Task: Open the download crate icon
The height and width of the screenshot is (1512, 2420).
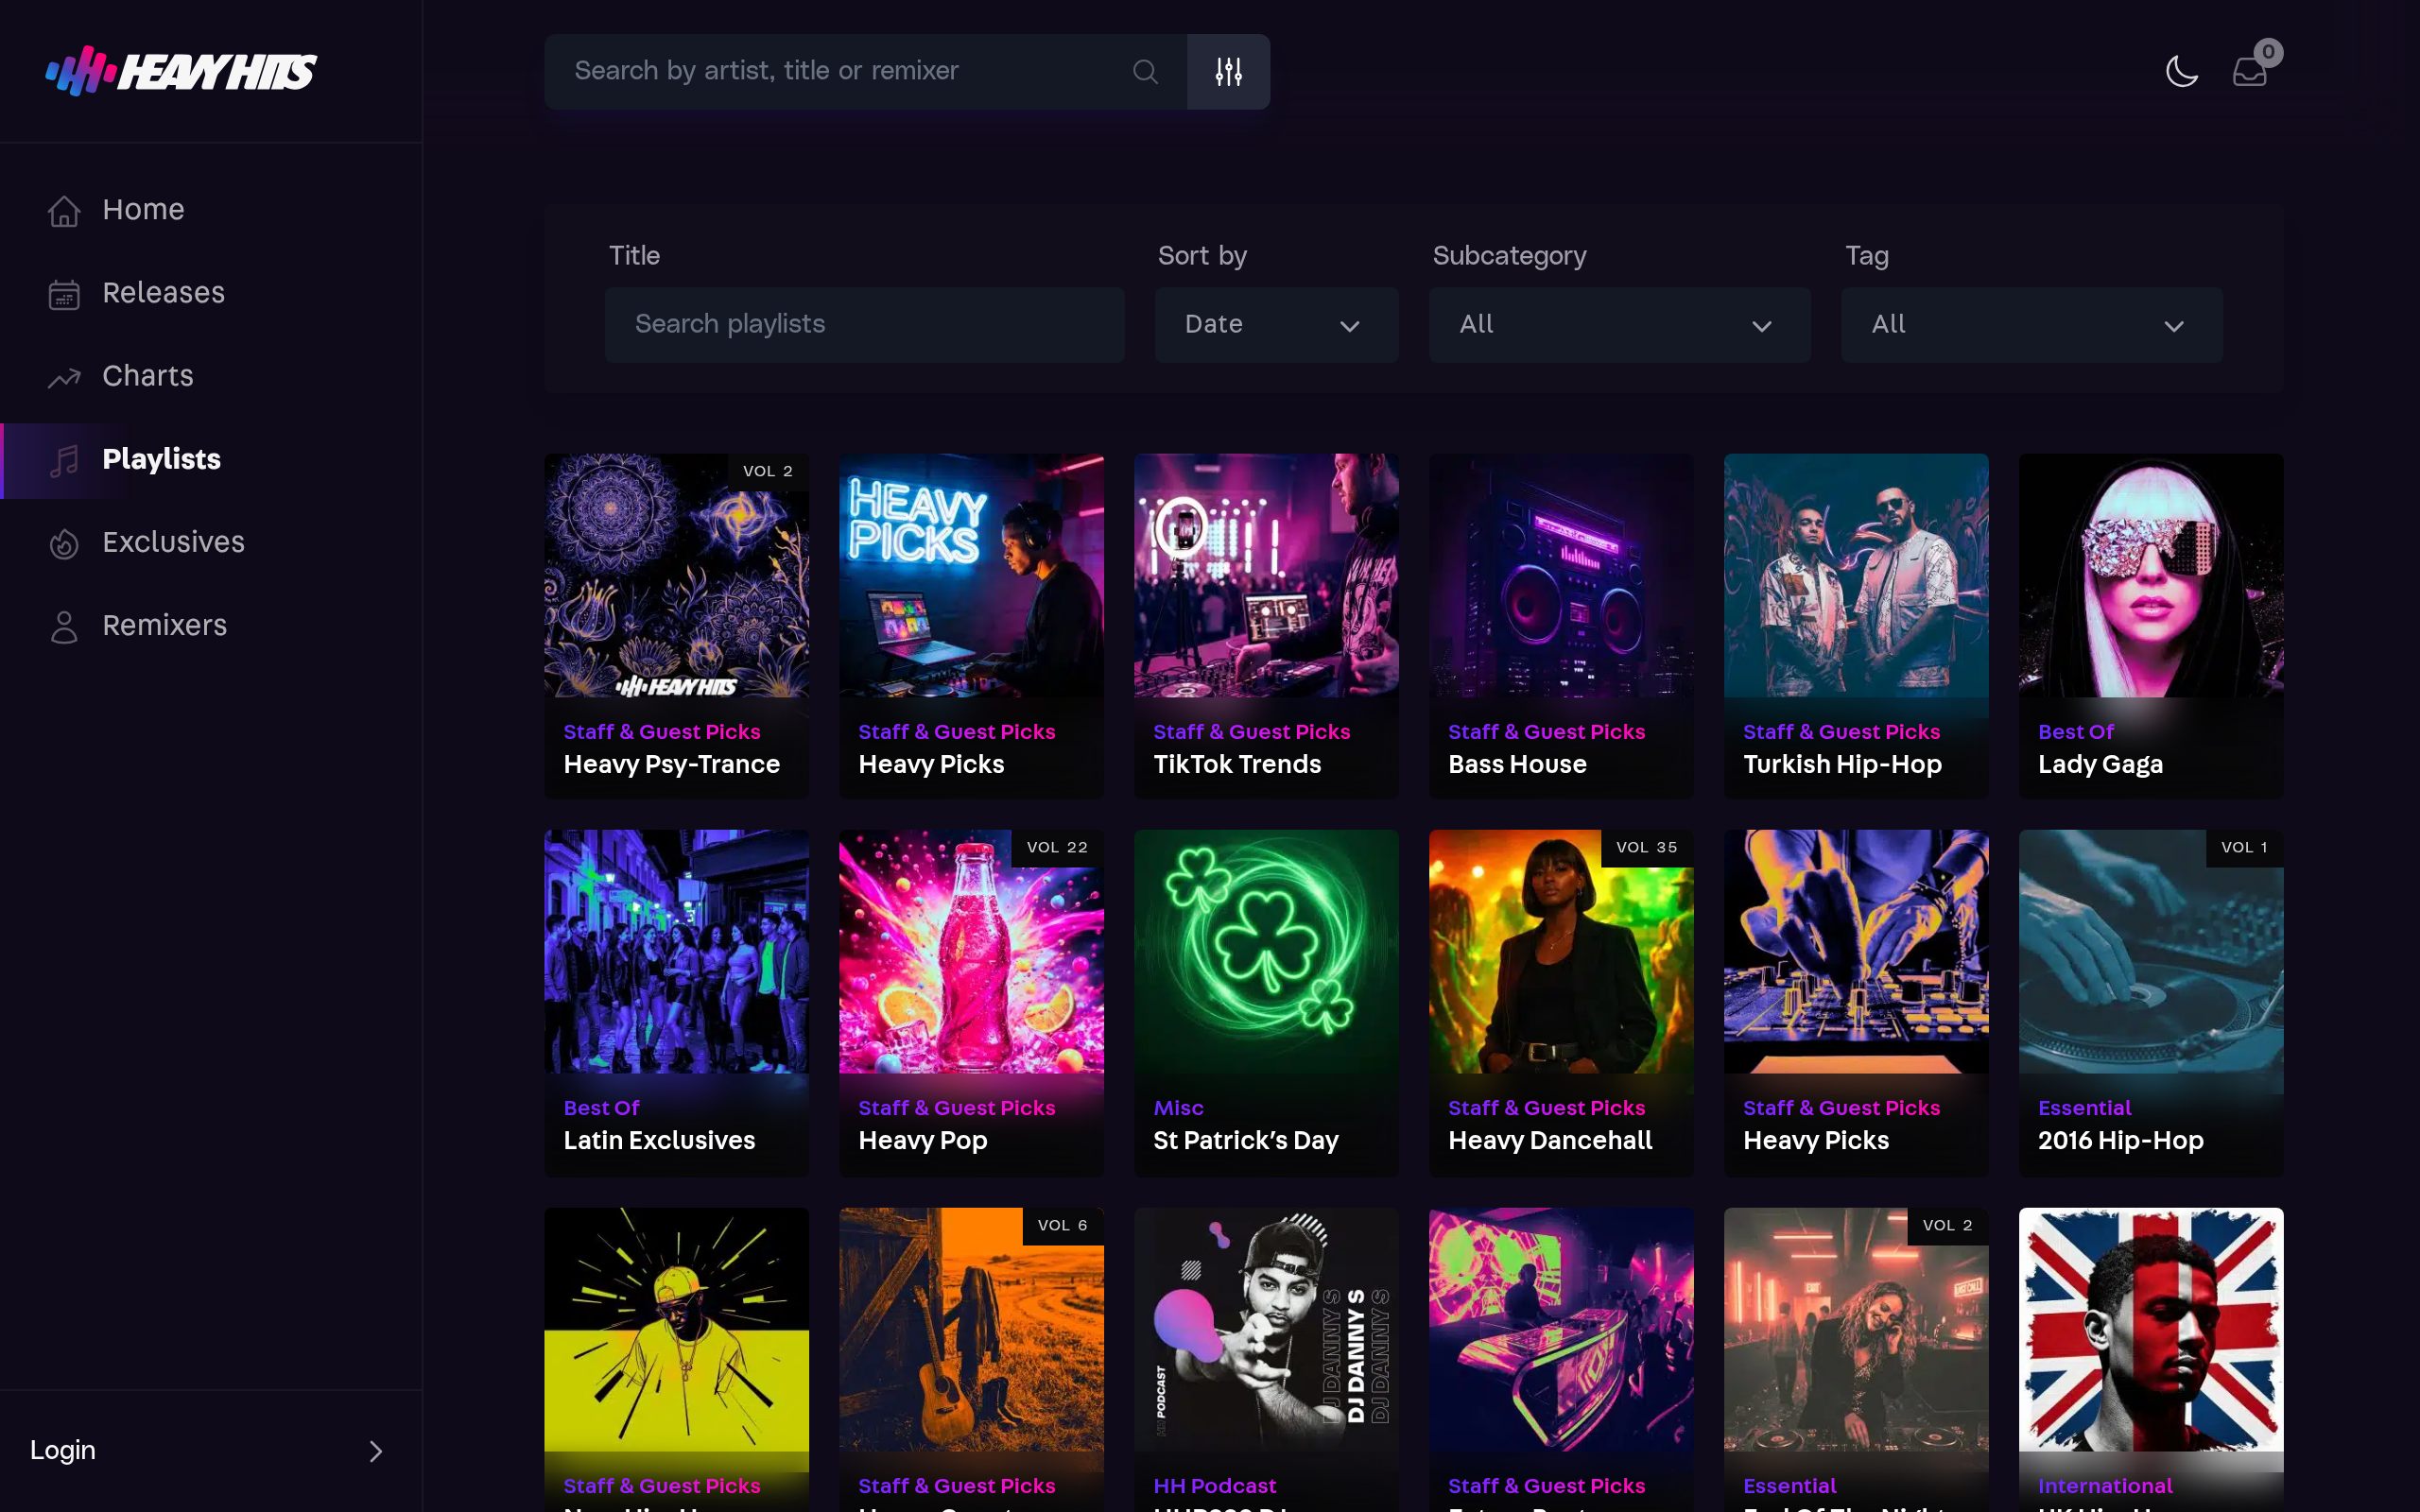Action: point(2249,71)
